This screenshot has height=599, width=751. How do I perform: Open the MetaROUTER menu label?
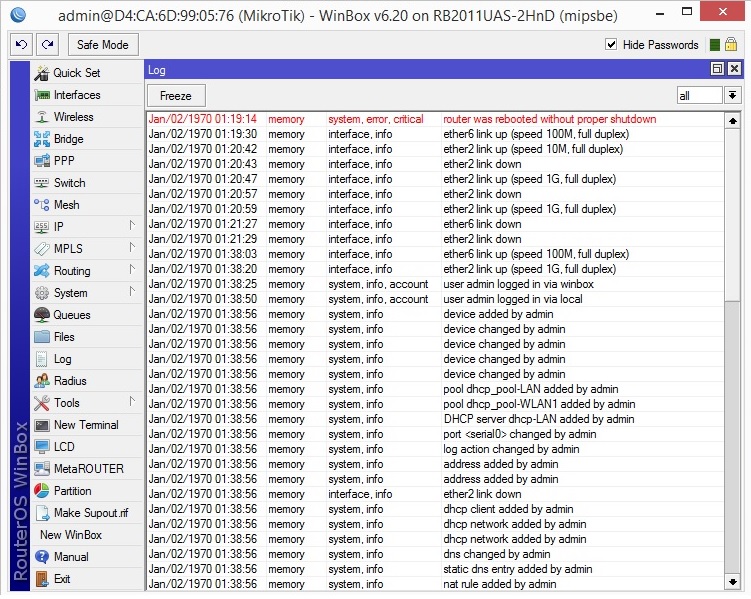point(89,469)
